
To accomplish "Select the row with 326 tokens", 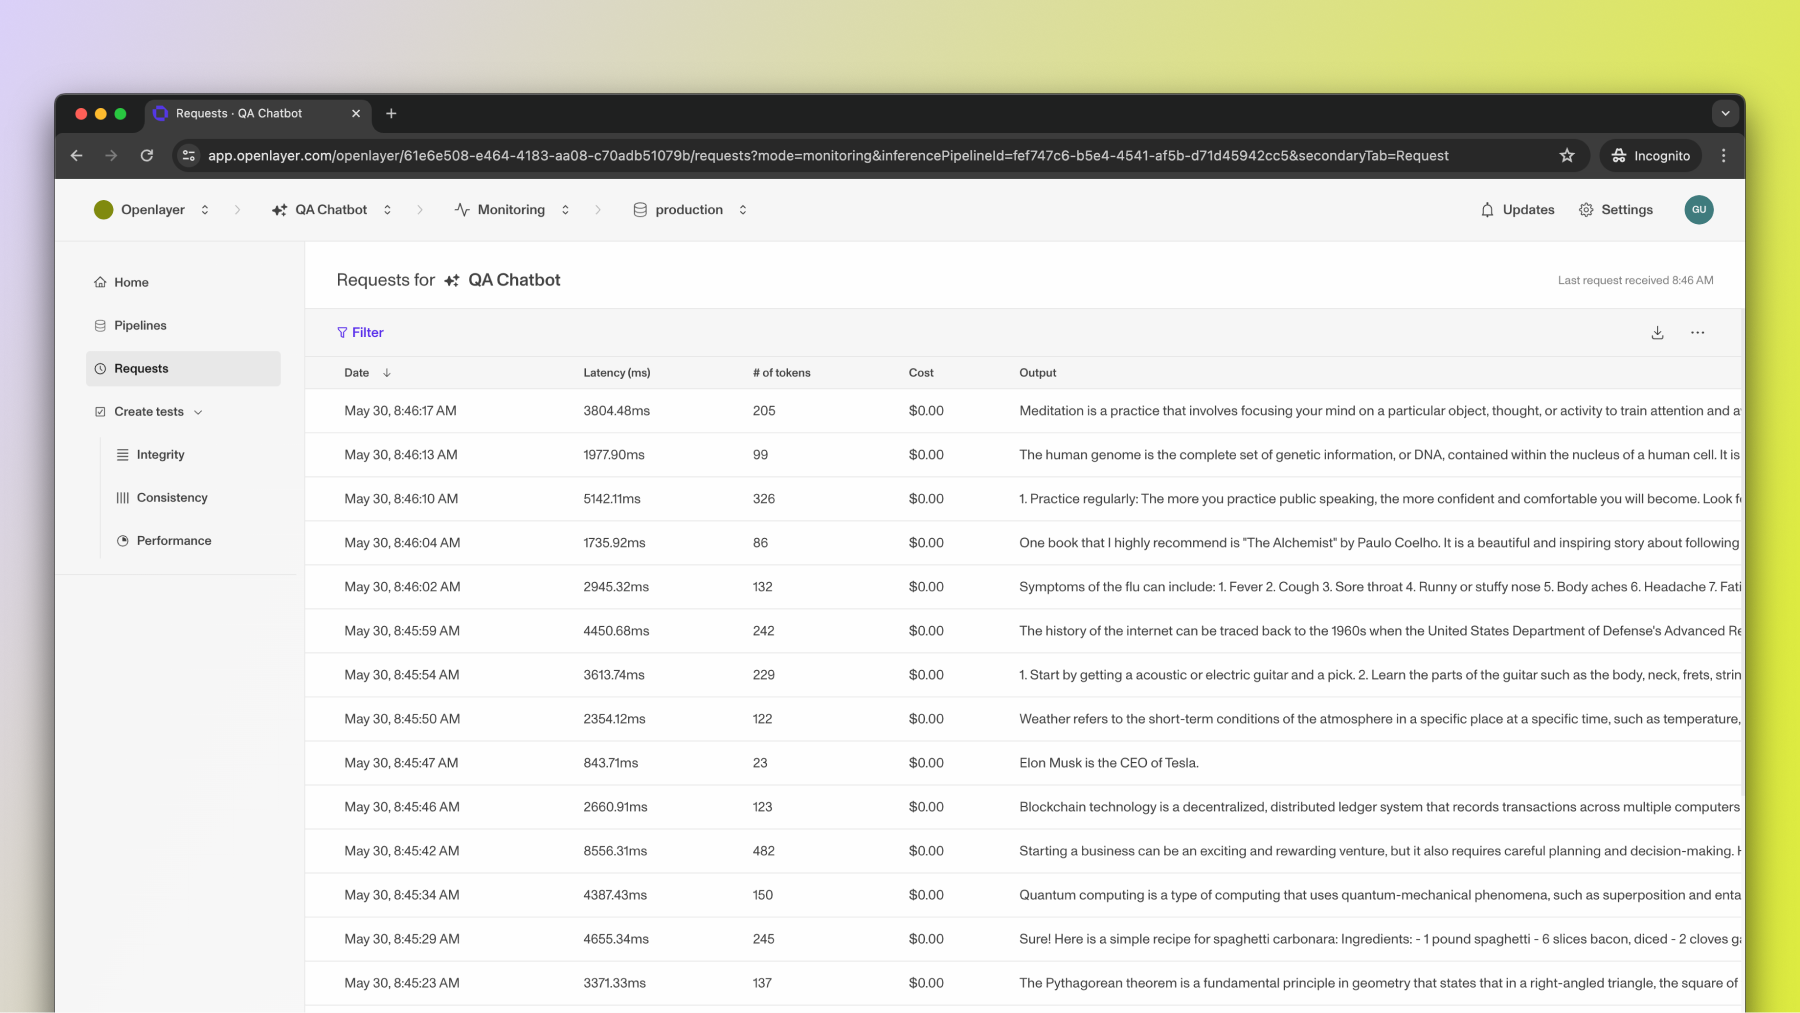I will tap(1024, 498).
